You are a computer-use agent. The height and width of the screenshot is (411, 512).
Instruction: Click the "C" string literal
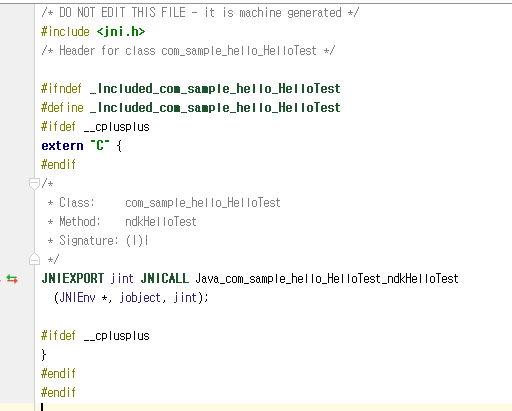[100, 145]
